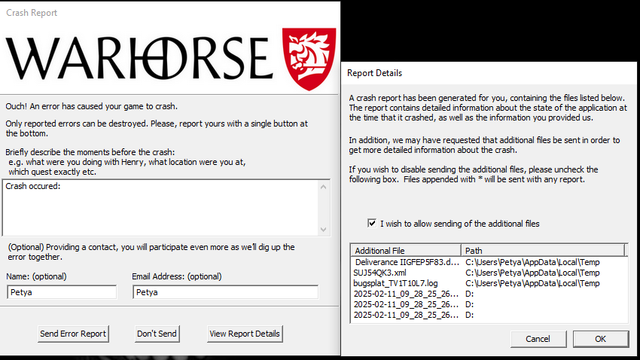Click the Don't Send button
This screenshot has height=360, width=640.
coord(157,333)
